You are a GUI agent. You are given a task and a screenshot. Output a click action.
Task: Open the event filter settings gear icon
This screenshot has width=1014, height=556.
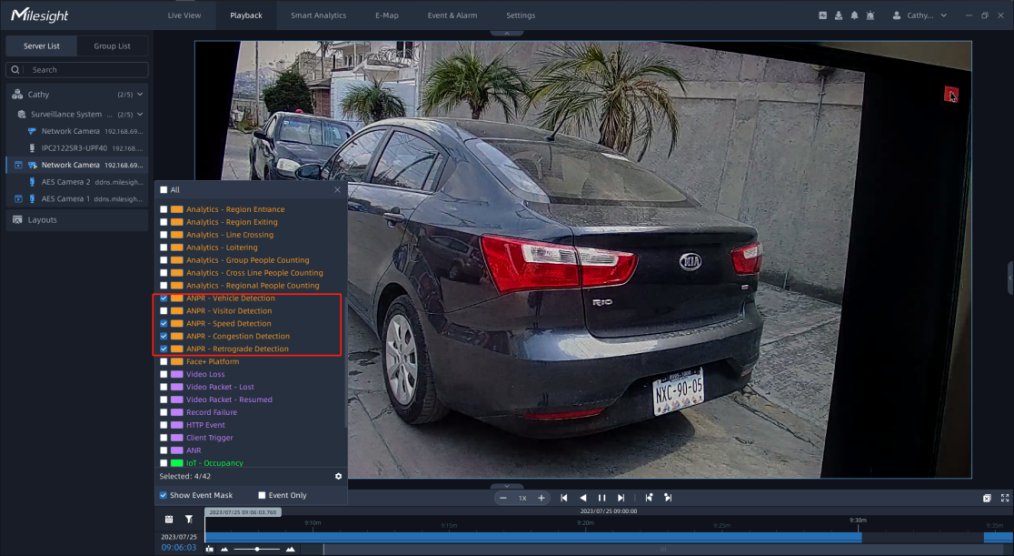pos(338,476)
